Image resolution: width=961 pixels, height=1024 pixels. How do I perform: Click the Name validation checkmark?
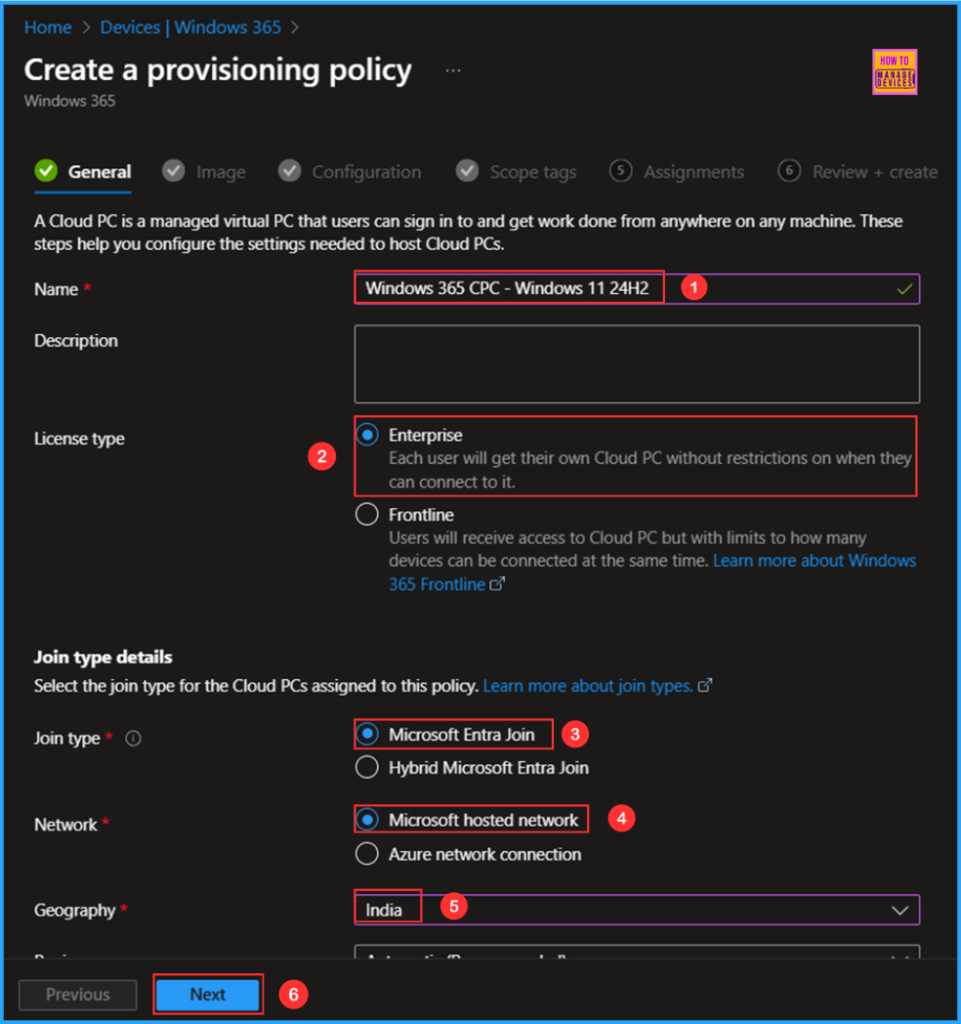[904, 289]
